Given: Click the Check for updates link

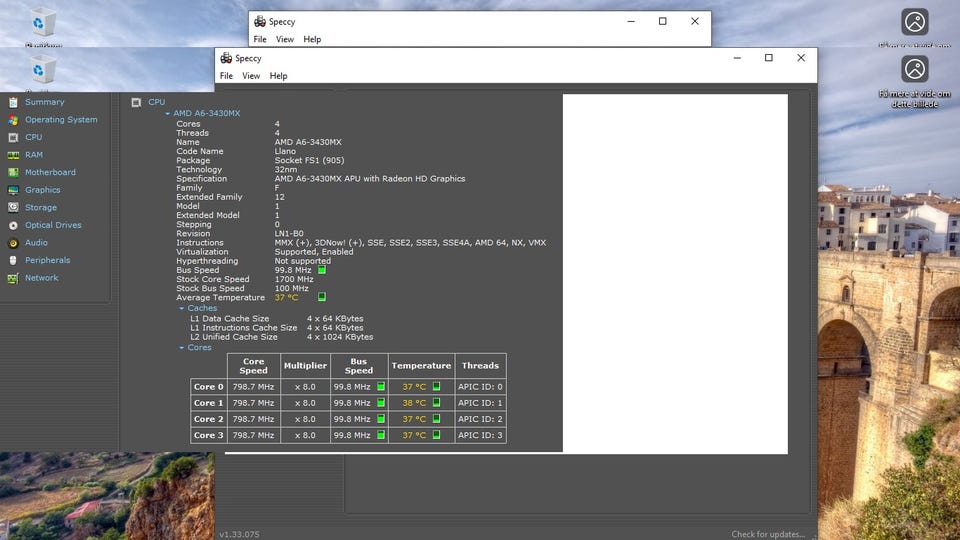Looking at the screenshot, I should coord(767,534).
